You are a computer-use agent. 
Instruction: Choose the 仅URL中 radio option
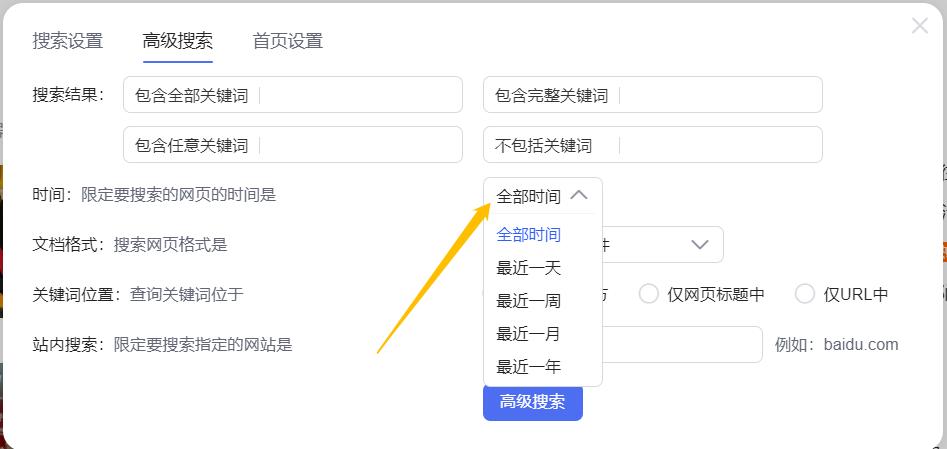tap(805, 294)
